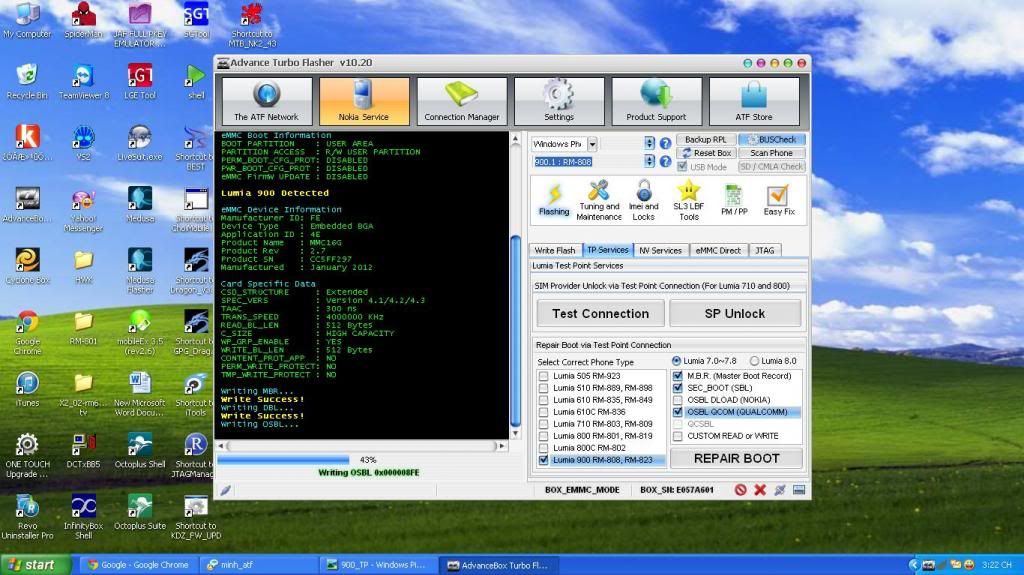The height and width of the screenshot is (575, 1024).
Task: Open the Windows start menu
Action: tap(35, 565)
